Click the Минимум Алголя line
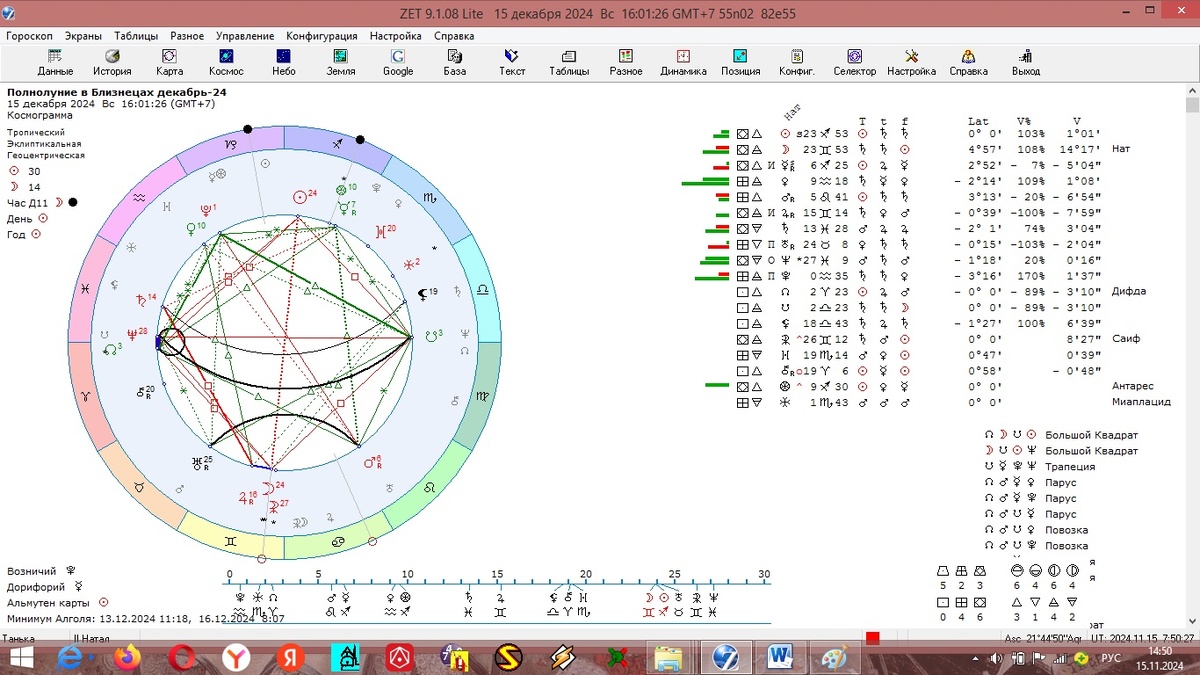 [x=146, y=618]
